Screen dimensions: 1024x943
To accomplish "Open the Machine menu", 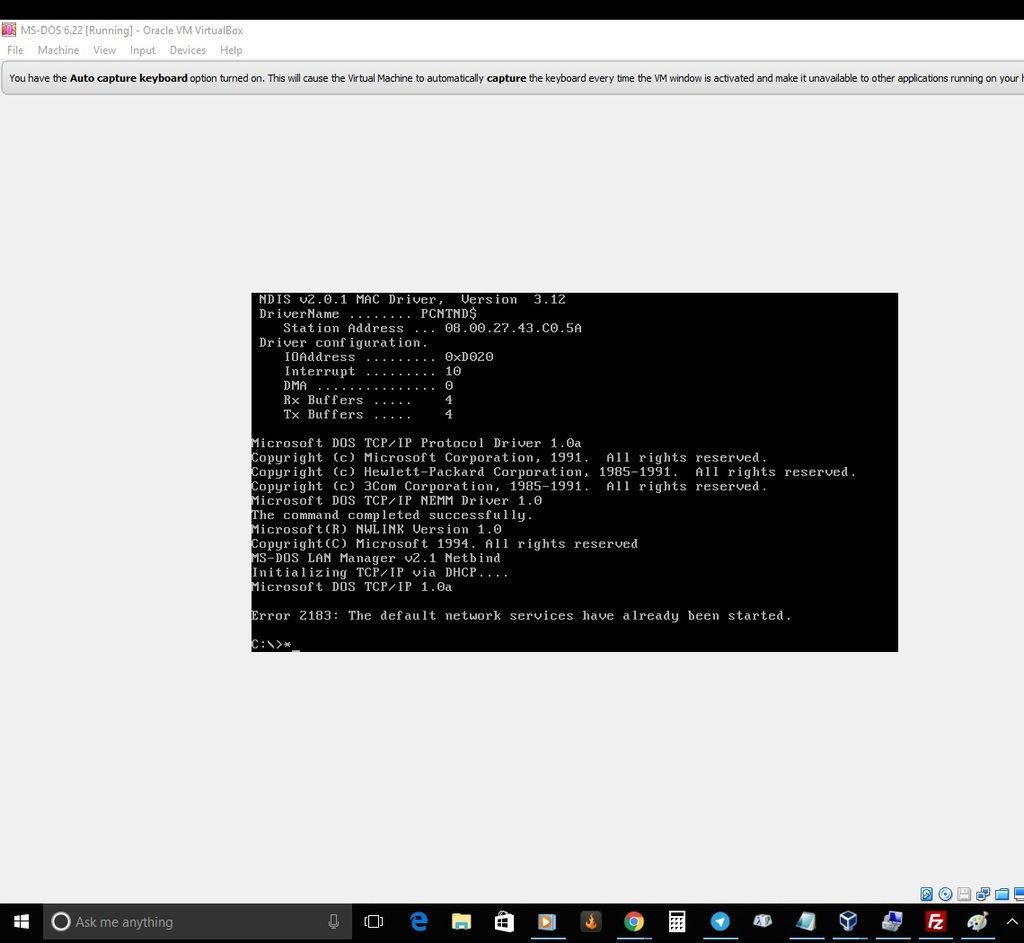I will (57, 50).
